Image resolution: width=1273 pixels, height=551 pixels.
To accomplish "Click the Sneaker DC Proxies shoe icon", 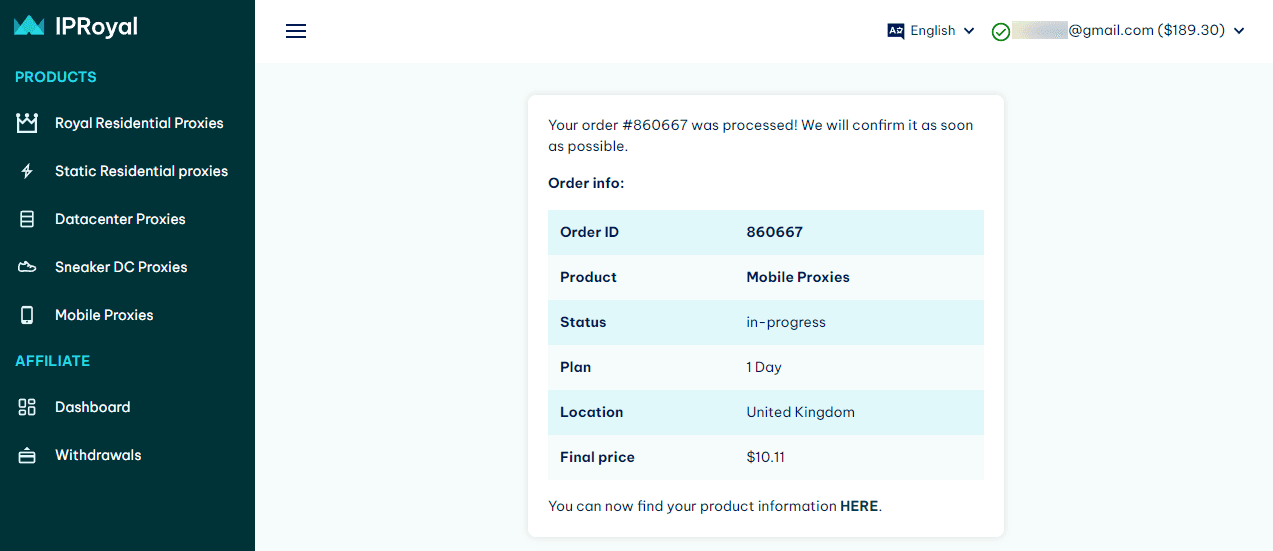I will [x=27, y=267].
